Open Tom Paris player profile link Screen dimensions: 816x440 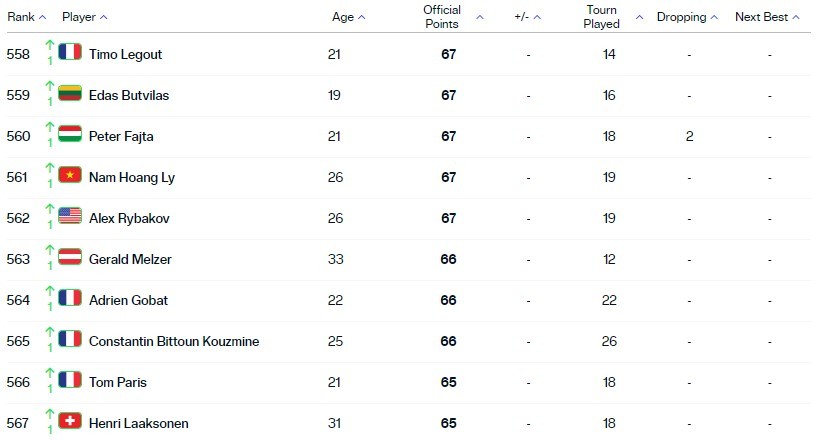click(x=118, y=382)
